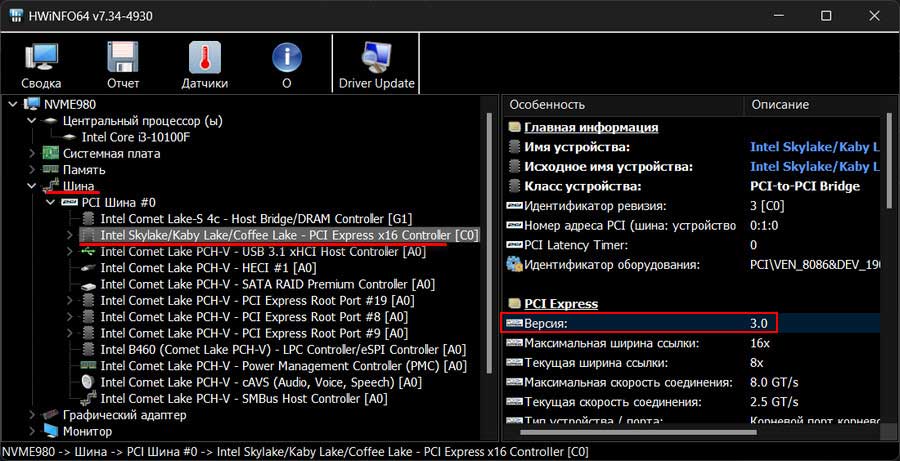Expand the USB 3.1 xHCI Host Controller node
The image size is (900, 461).
(x=69, y=251)
